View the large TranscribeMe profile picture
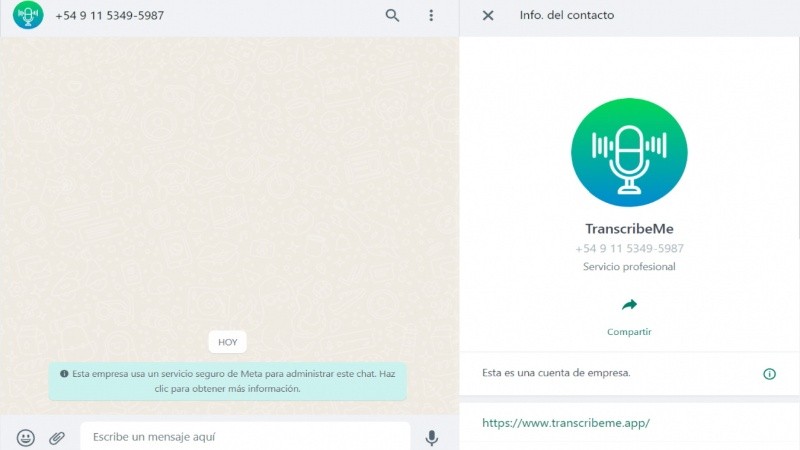Image resolution: width=800 pixels, height=450 pixels. [629, 152]
